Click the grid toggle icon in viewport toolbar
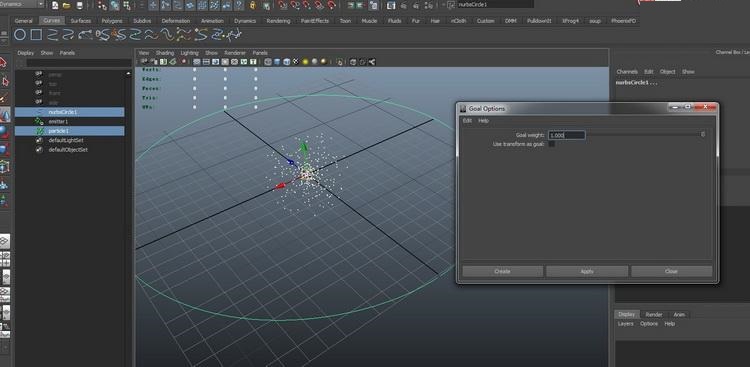The image size is (750, 367). (x=197, y=62)
